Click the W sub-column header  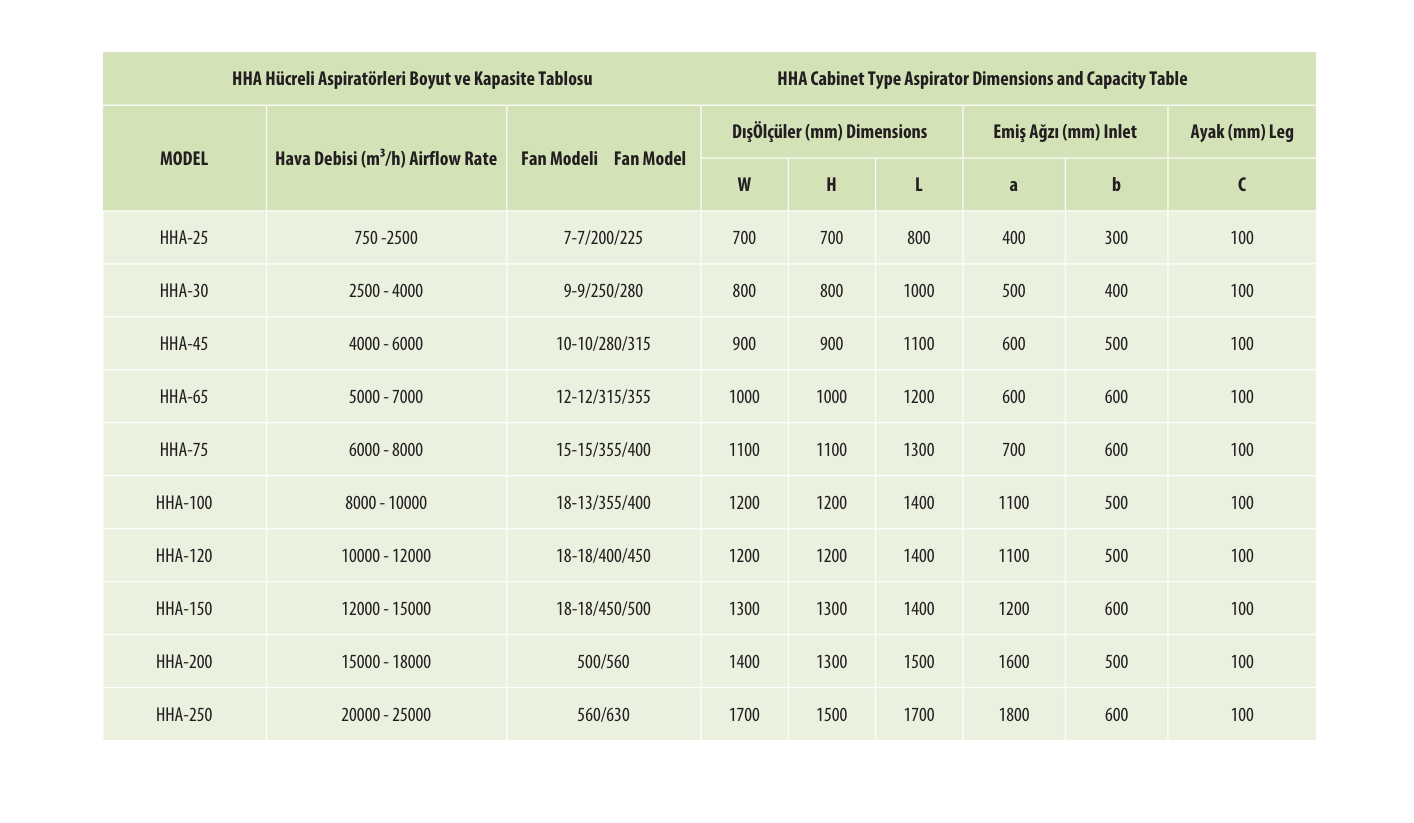pos(744,185)
